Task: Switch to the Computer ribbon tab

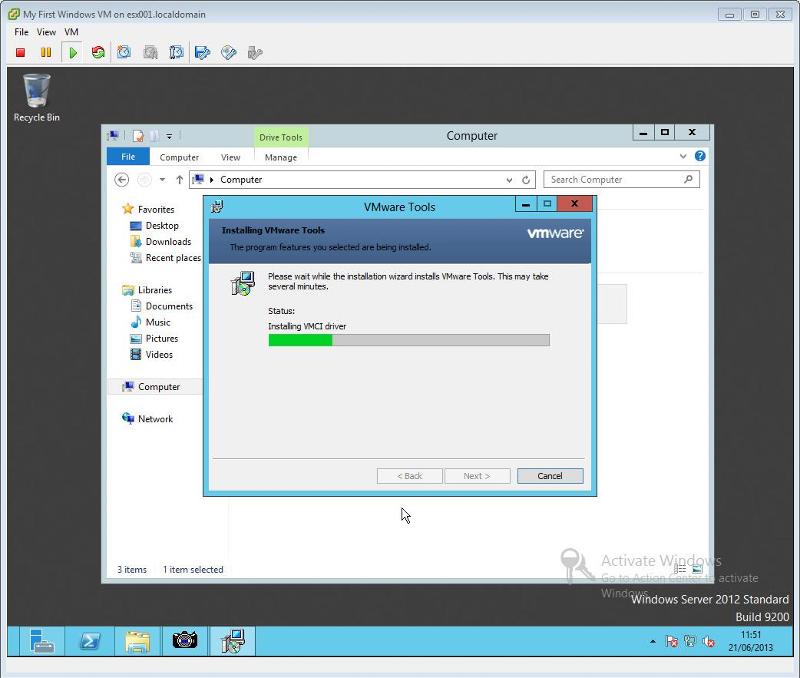Action: (179, 157)
